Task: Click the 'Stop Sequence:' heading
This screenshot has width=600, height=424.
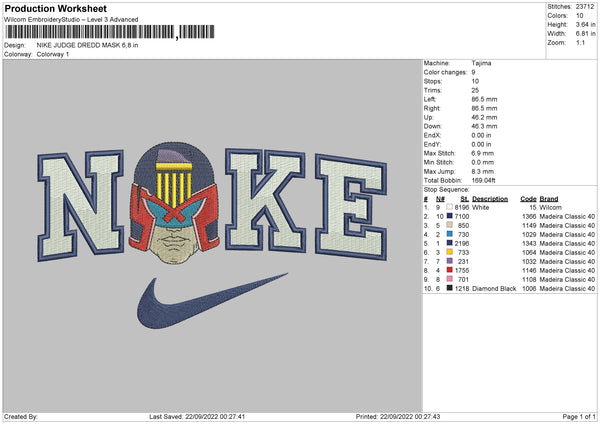Action: (447, 189)
